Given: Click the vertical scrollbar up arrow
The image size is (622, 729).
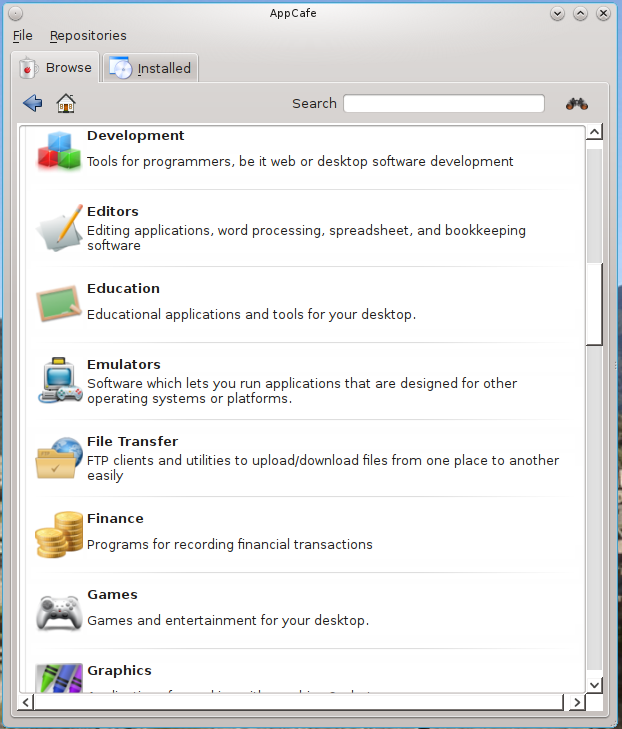Looking at the screenshot, I should pos(594,132).
